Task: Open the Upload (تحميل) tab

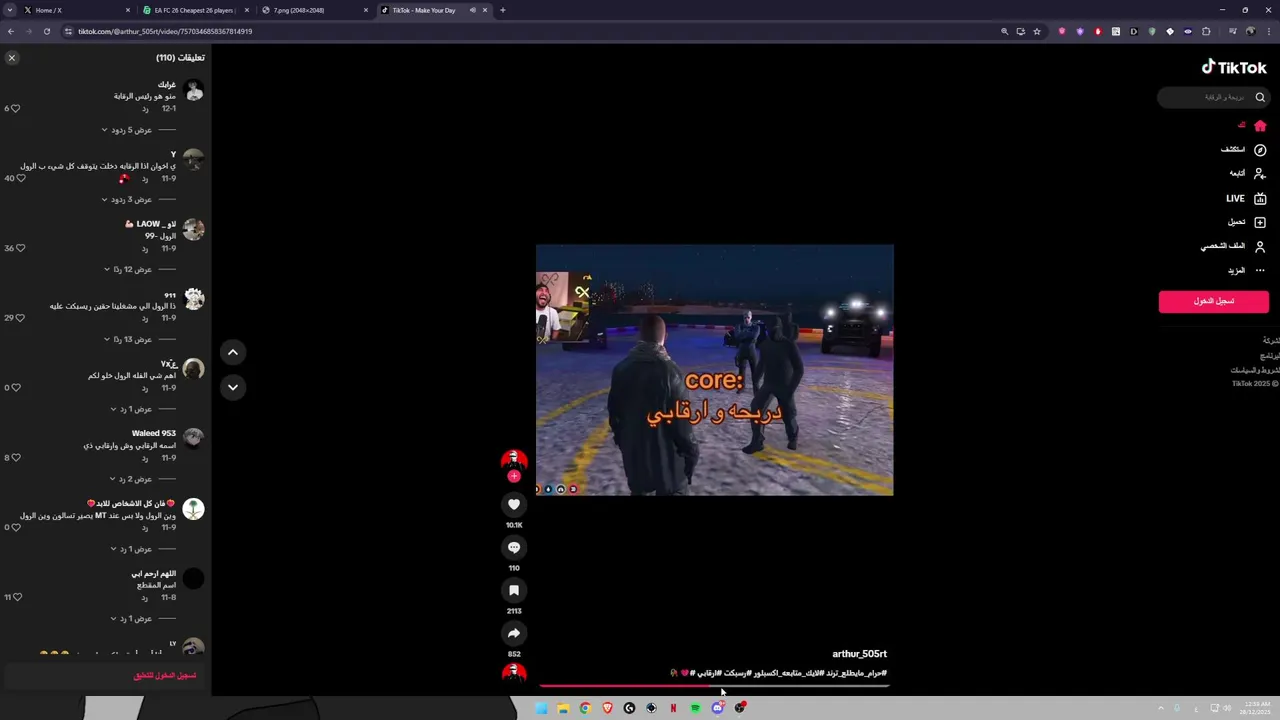Action: (x=1247, y=222)
